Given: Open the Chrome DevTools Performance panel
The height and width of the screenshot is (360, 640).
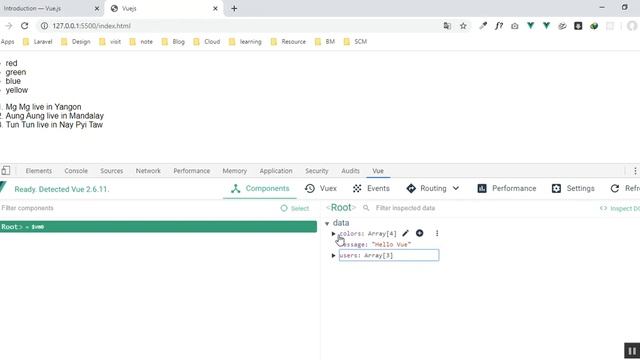Looking at the screenshot, I should (x=192, y=171).
